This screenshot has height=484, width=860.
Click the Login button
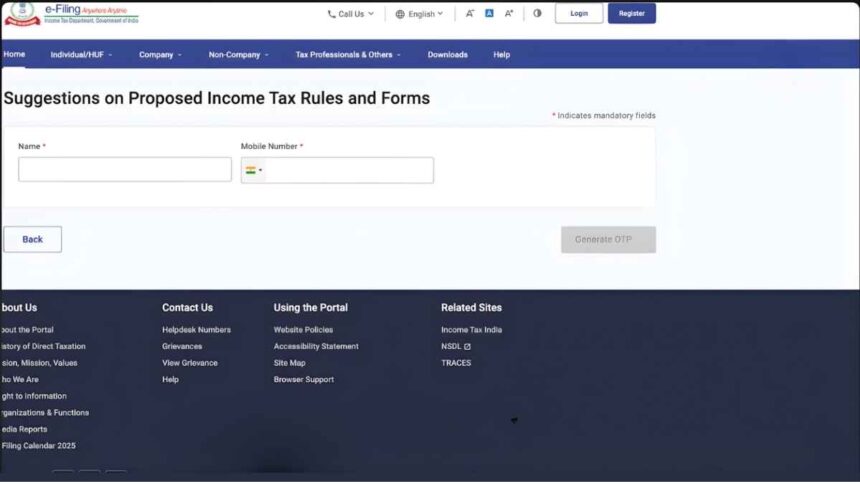579,13
